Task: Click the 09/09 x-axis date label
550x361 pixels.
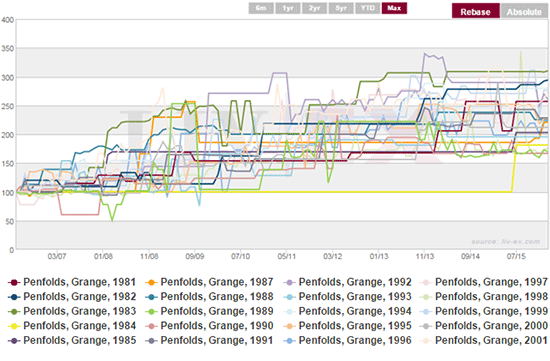Action: (x=195, y=256)
